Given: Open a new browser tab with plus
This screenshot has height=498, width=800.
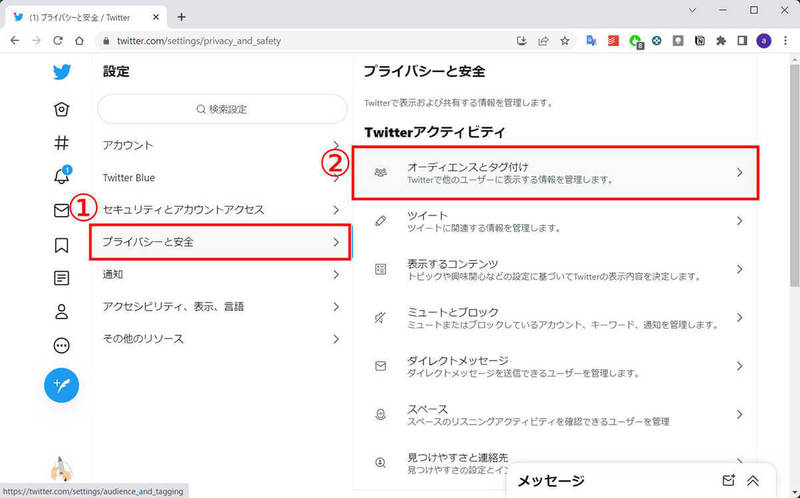Looking at the screenshot, I should pos(181,17).
